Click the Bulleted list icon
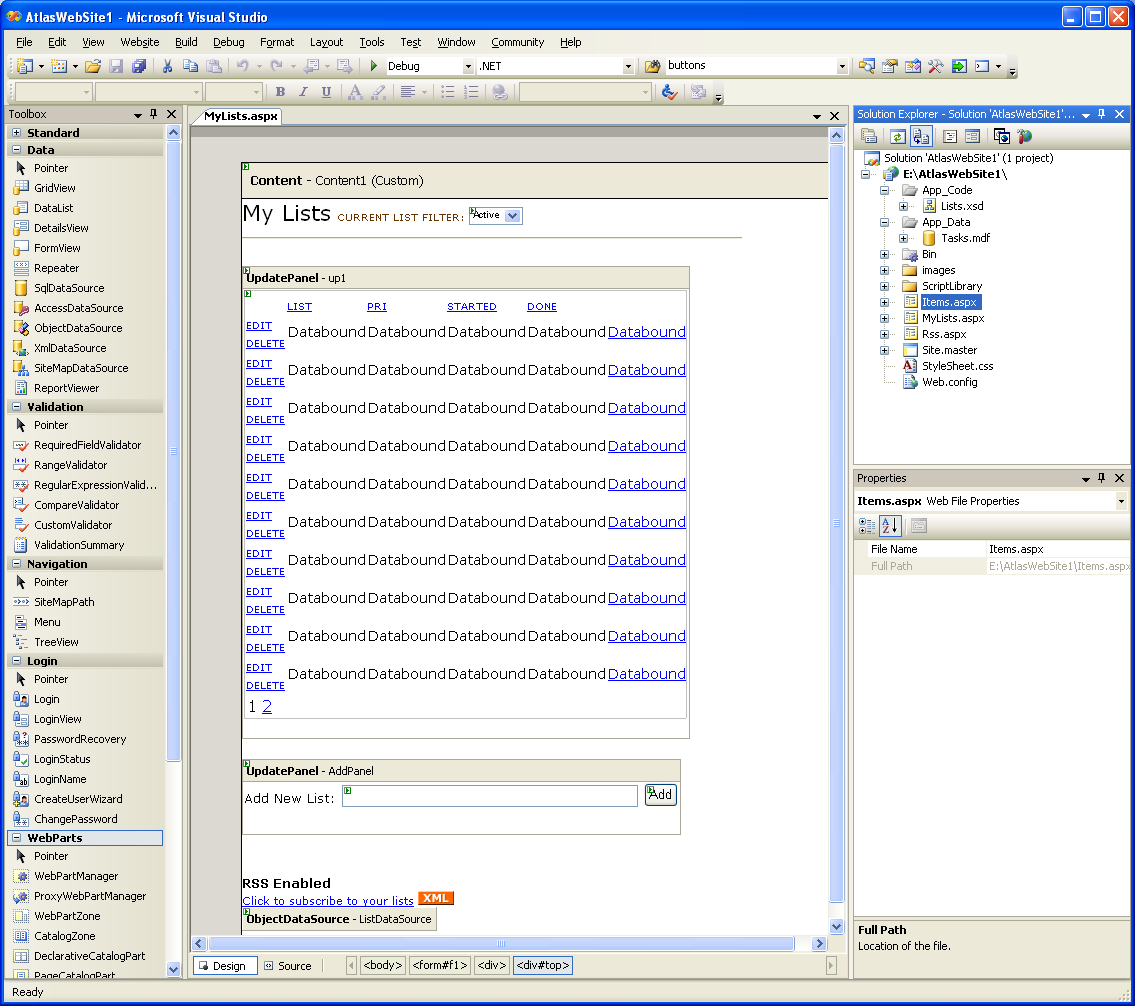Viewport: 1135px width, 1006px height. 448,92
